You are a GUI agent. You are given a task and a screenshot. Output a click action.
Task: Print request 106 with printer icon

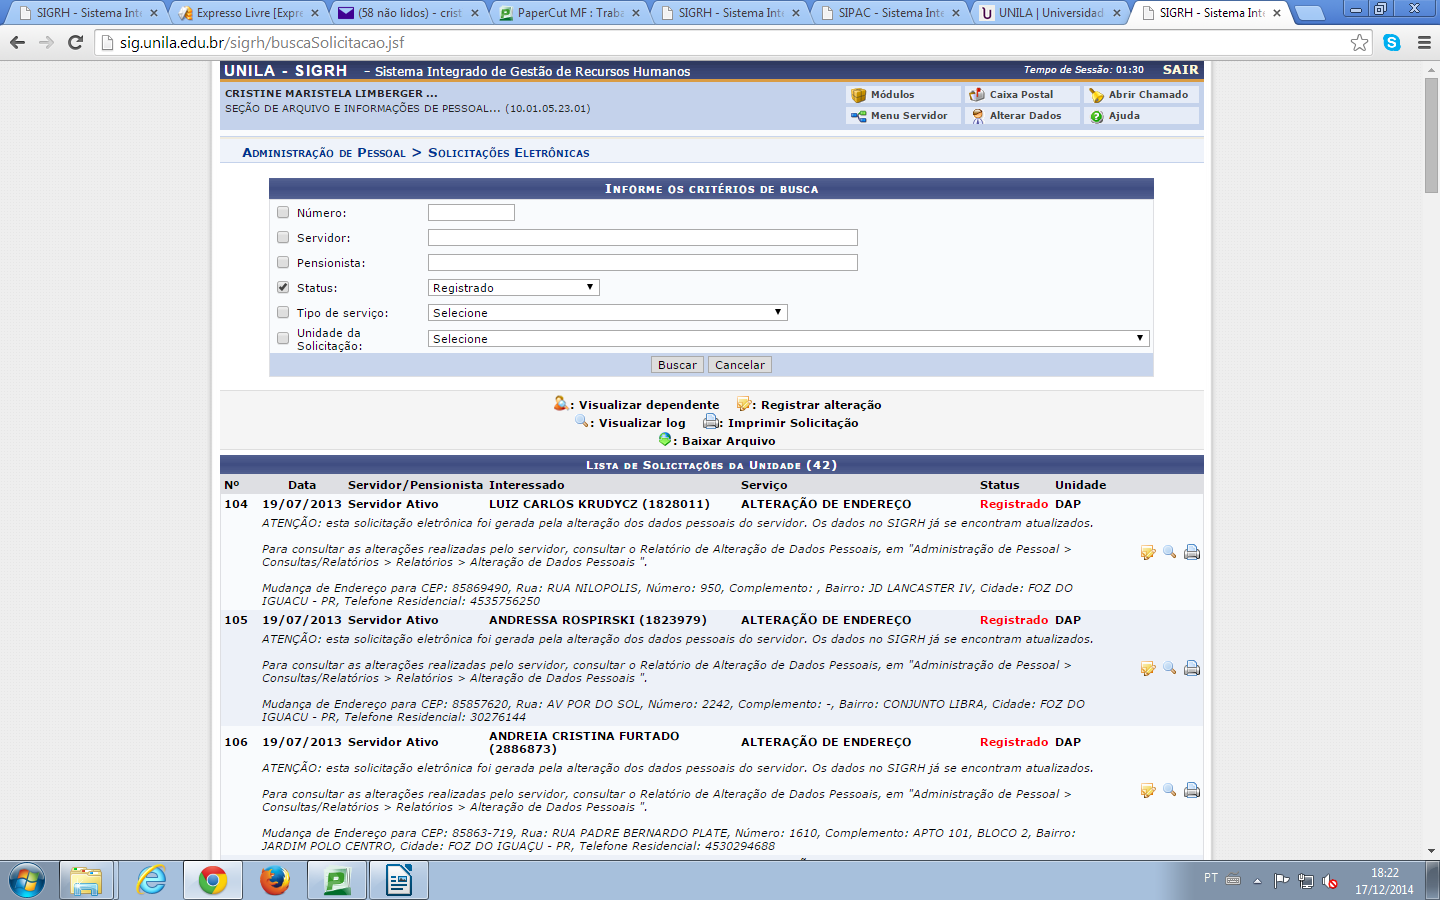tap(1192, 790)
